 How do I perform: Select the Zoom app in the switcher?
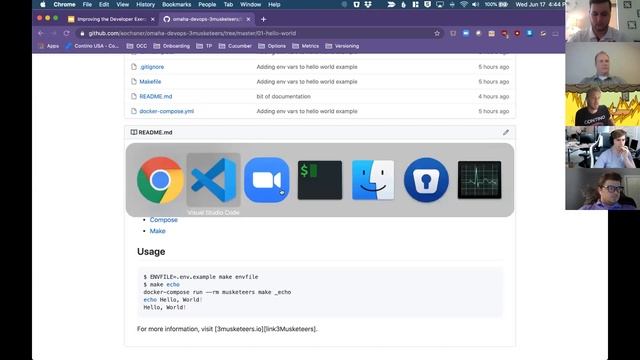(x=267, y=180)
